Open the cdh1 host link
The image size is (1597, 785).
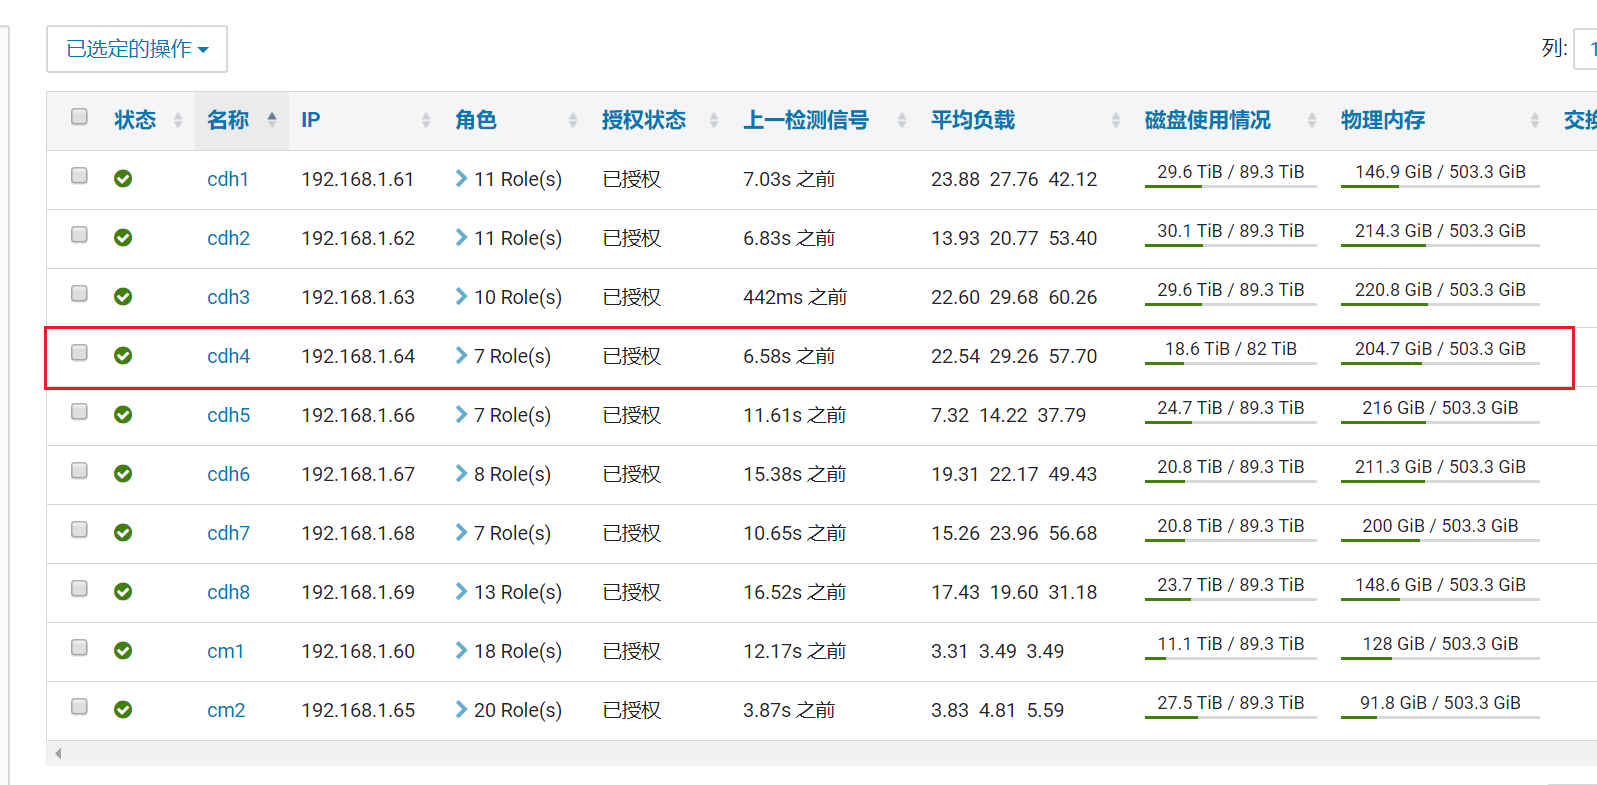click(x=228, y=179)
